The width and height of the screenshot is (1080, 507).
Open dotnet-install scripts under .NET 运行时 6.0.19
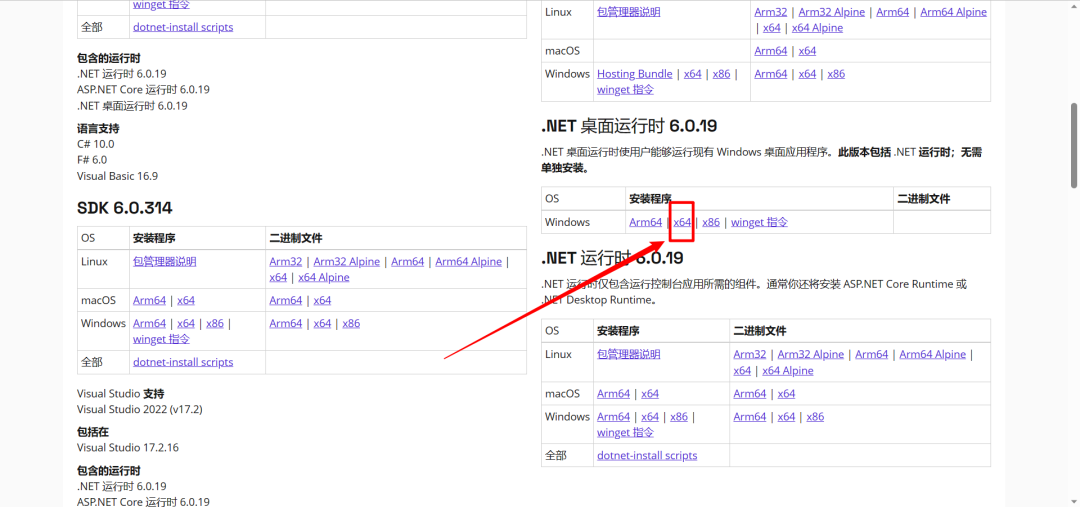pos(647,456)
